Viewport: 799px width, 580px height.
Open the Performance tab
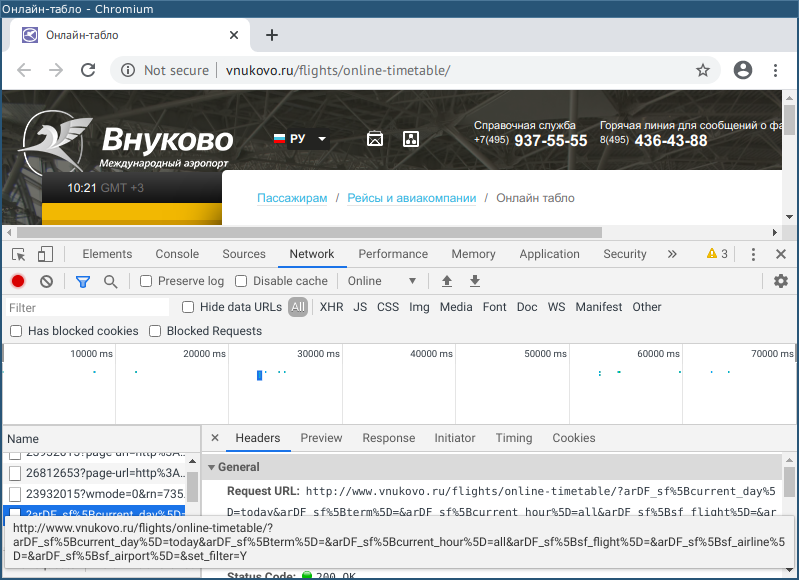[x=393, y=254]
